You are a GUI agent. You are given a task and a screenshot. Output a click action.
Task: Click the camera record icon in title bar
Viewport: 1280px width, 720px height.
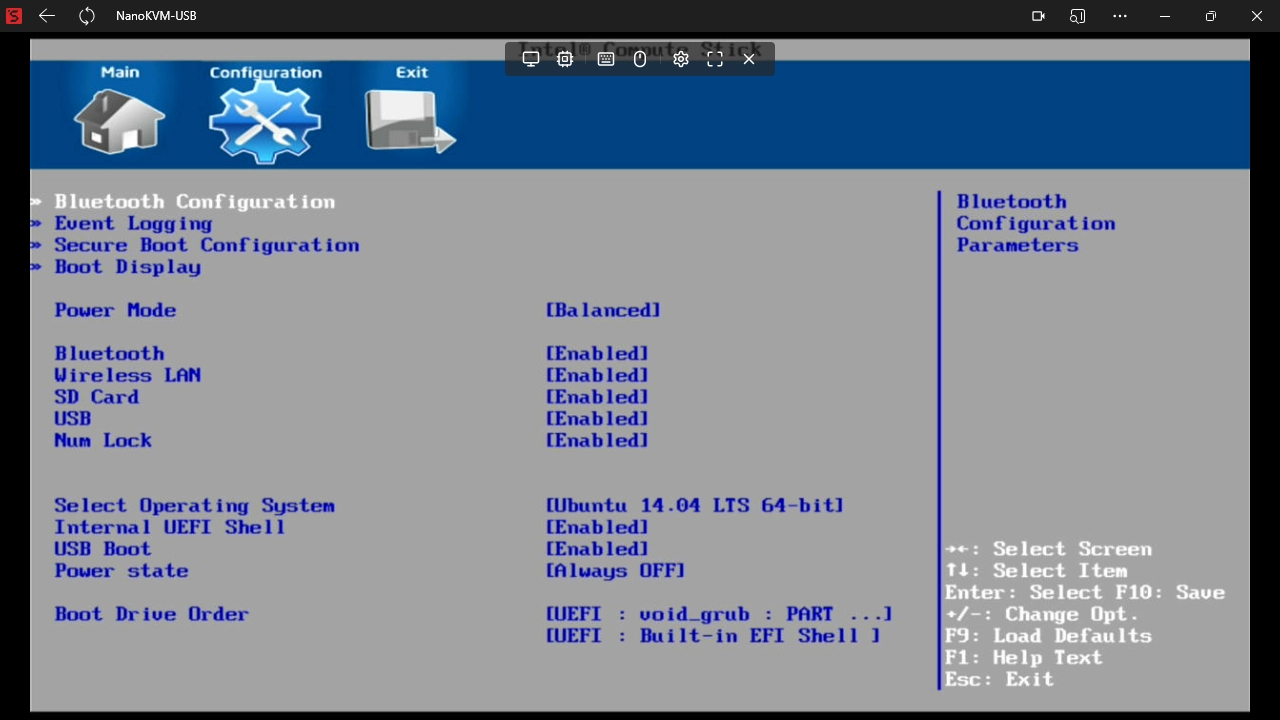[1038, 16]
